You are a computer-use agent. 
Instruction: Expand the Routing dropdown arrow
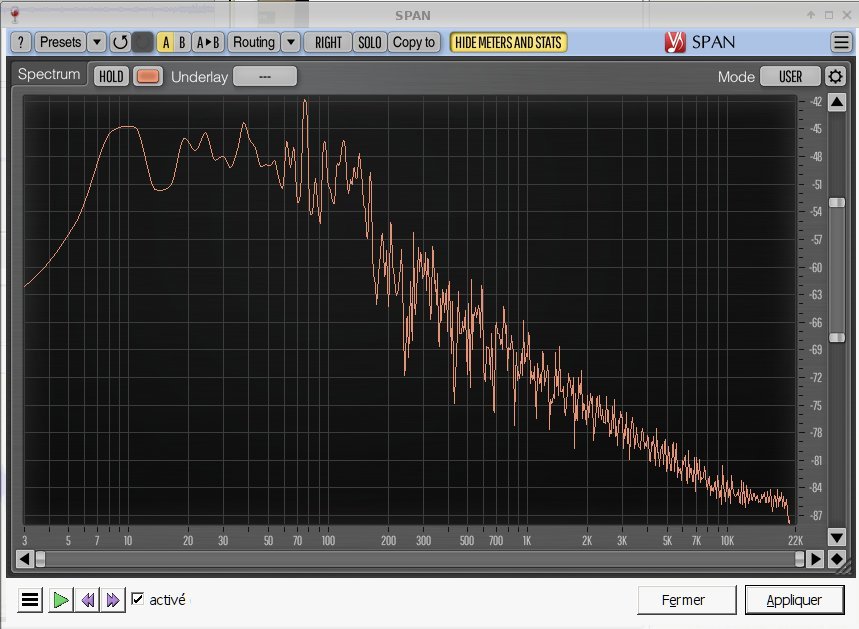291,42
